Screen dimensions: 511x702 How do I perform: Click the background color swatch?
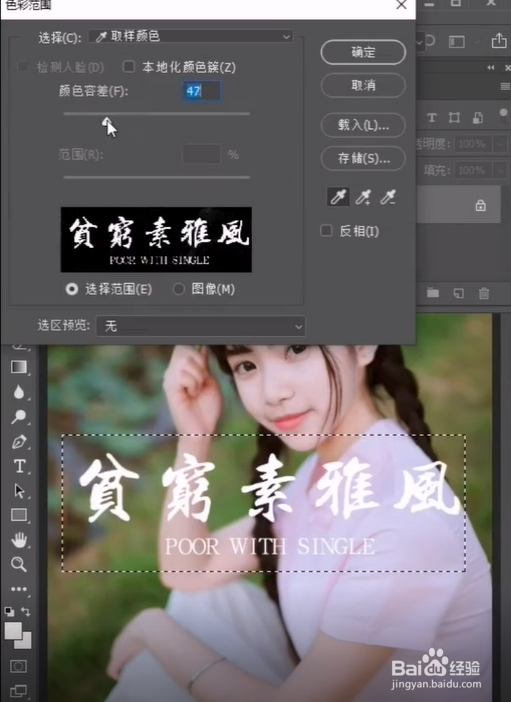[x=26, y=643]
